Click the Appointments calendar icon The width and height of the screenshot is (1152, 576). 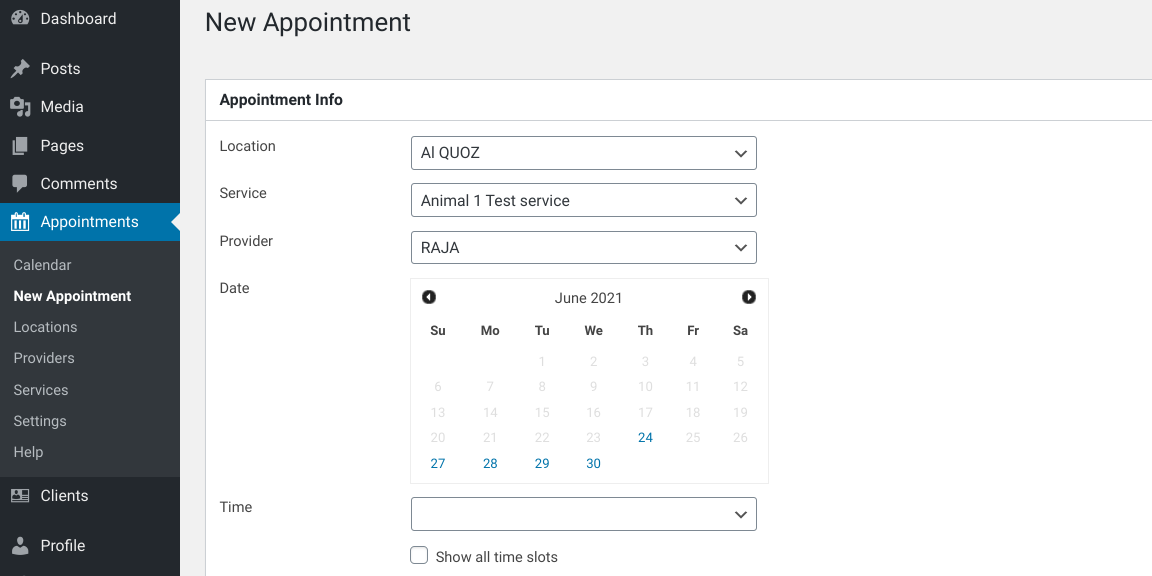click(20, 222)
